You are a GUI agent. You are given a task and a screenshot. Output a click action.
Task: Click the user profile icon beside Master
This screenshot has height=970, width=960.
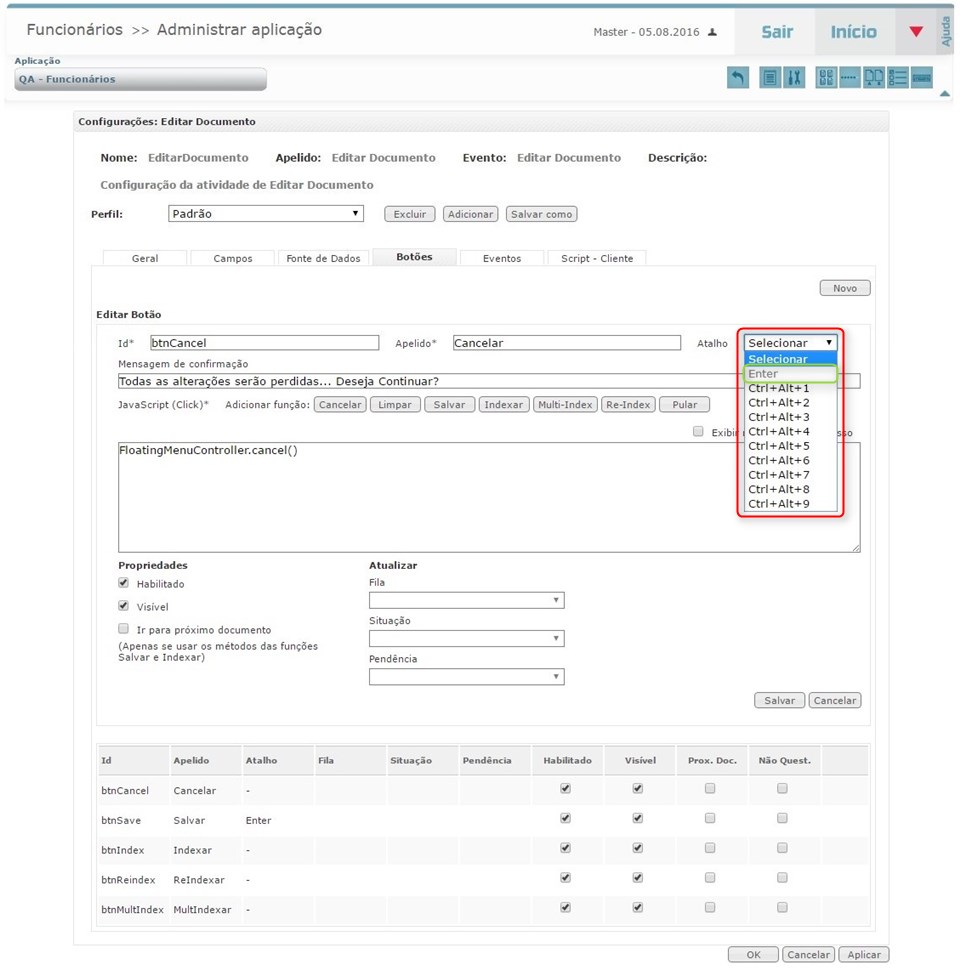coord(713,32)
